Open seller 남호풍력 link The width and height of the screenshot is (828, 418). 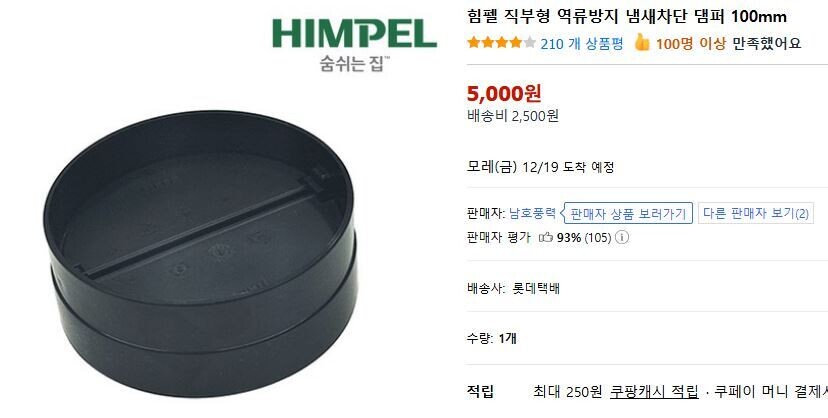532,213
